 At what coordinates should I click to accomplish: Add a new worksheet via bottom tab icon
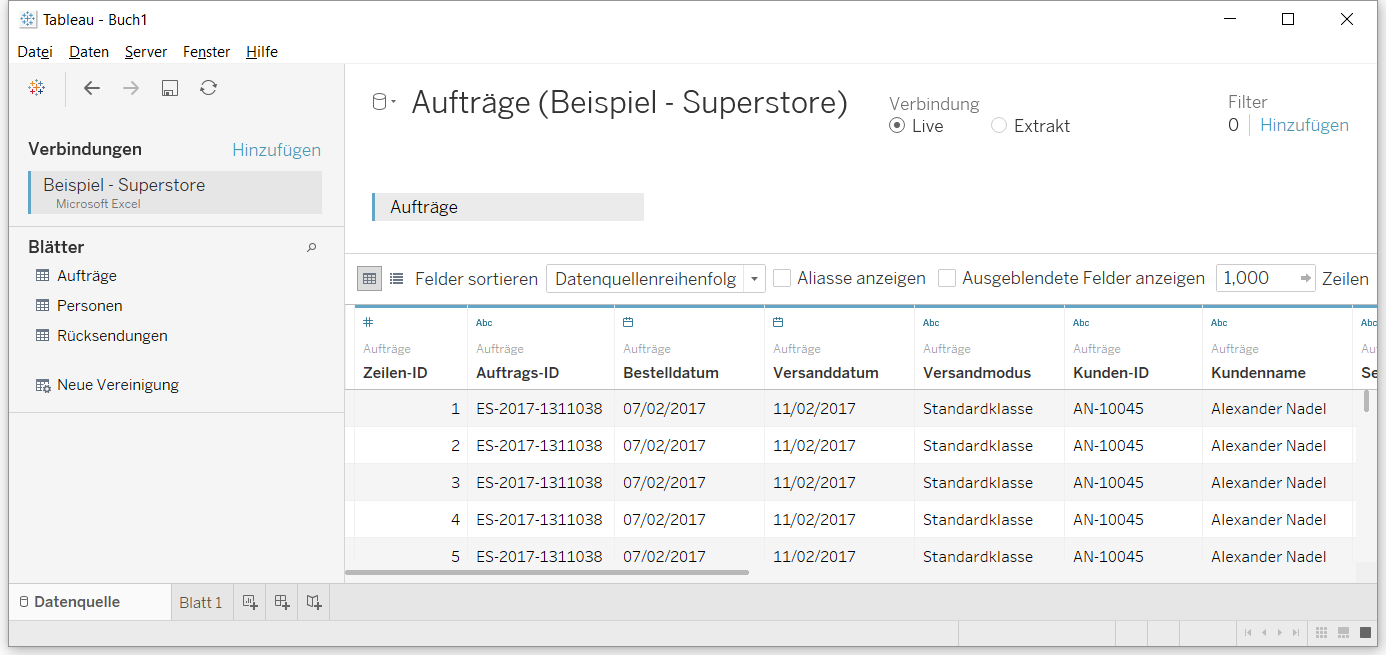250,602
